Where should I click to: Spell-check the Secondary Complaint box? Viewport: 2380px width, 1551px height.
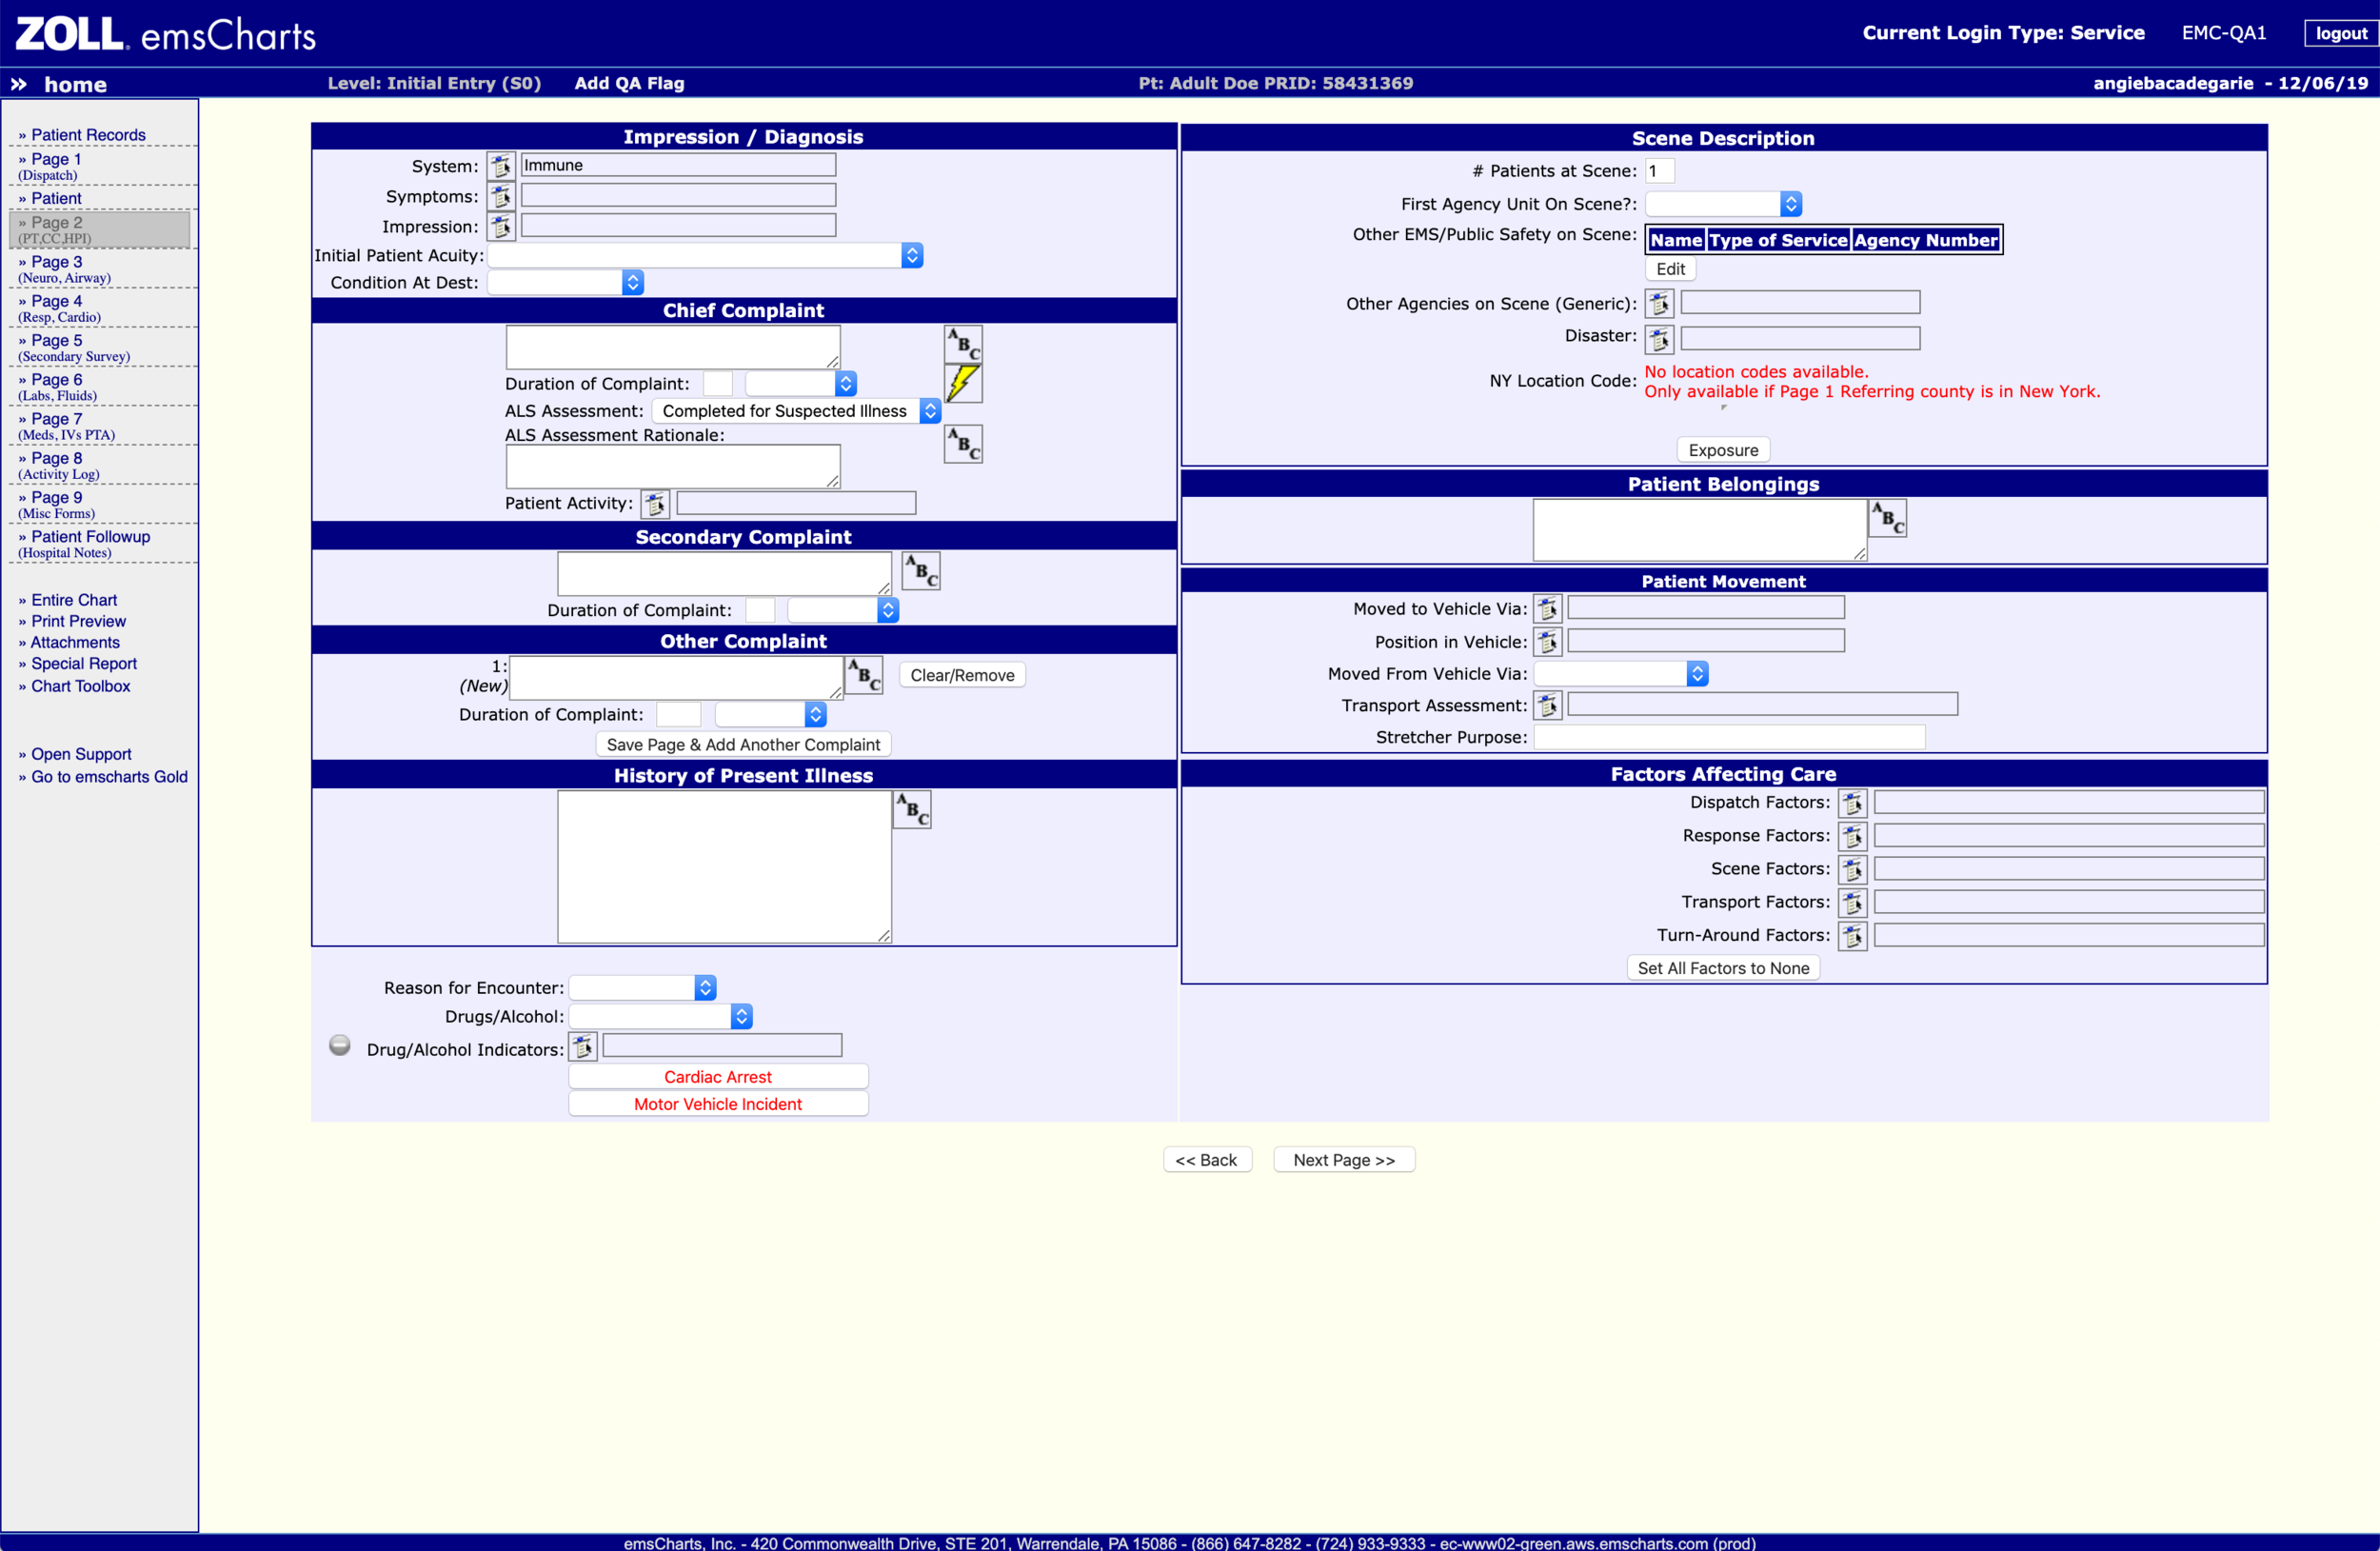(919, 570)
